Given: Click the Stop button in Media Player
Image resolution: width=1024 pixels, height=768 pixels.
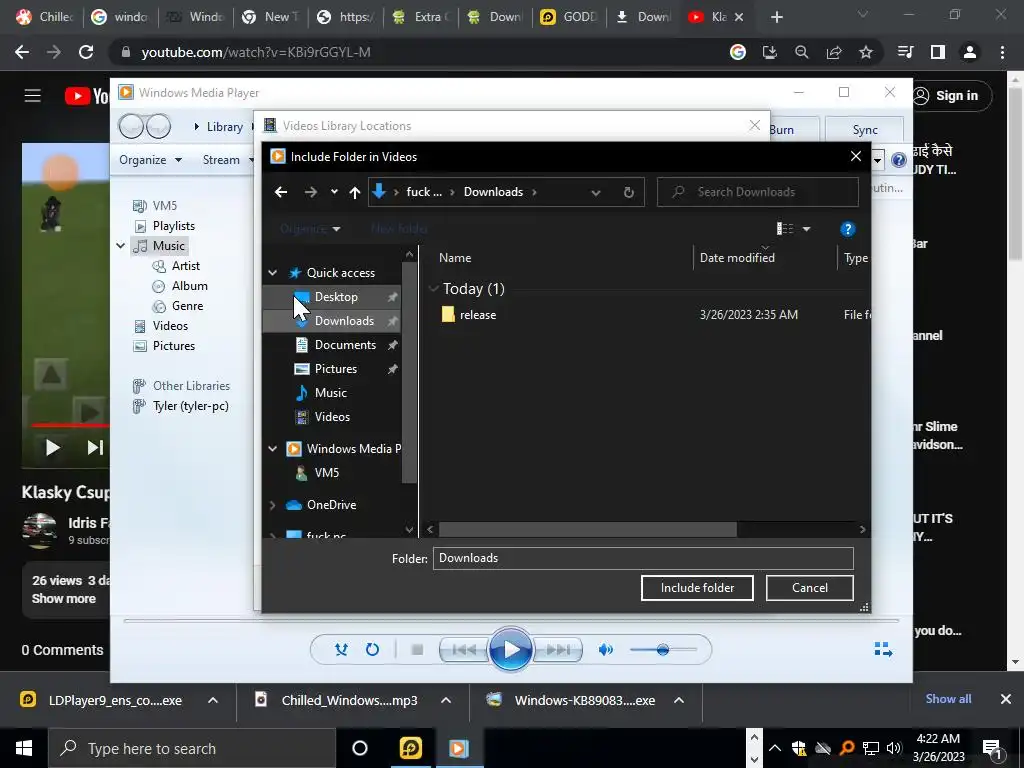Looking at the screenshot, I should click(x=417, y=650).
